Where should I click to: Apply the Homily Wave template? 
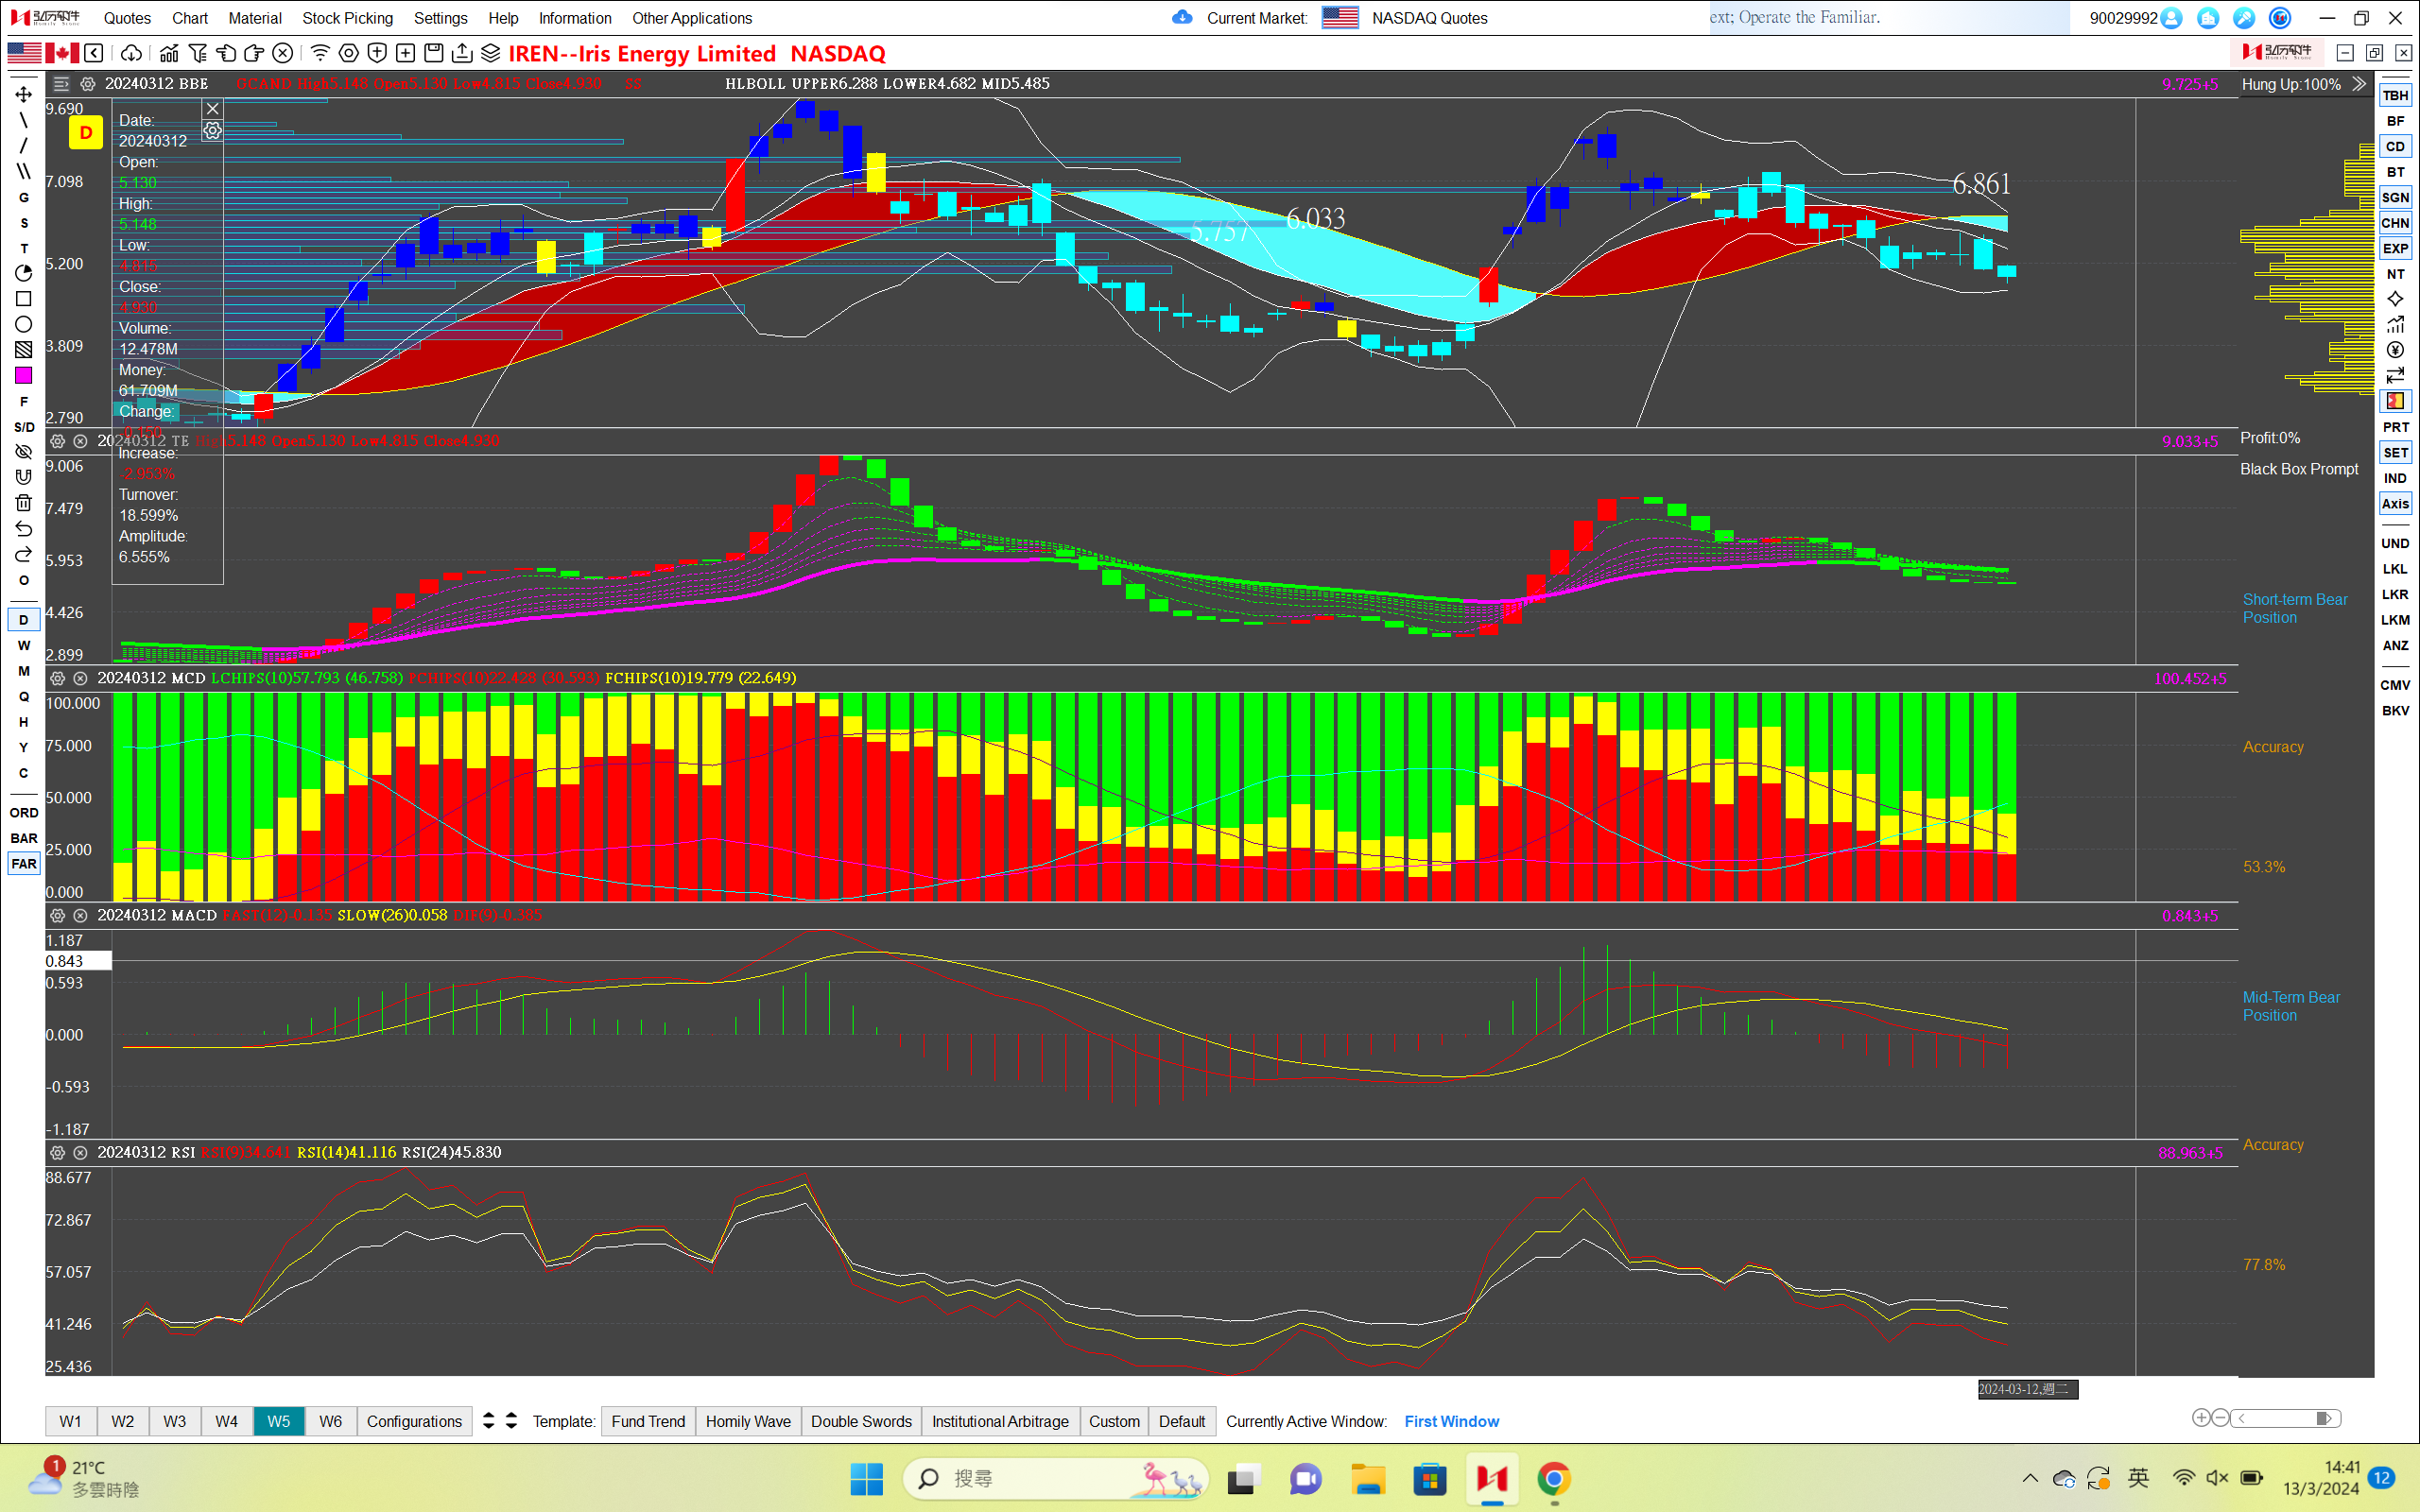[x=748, y=1421]
